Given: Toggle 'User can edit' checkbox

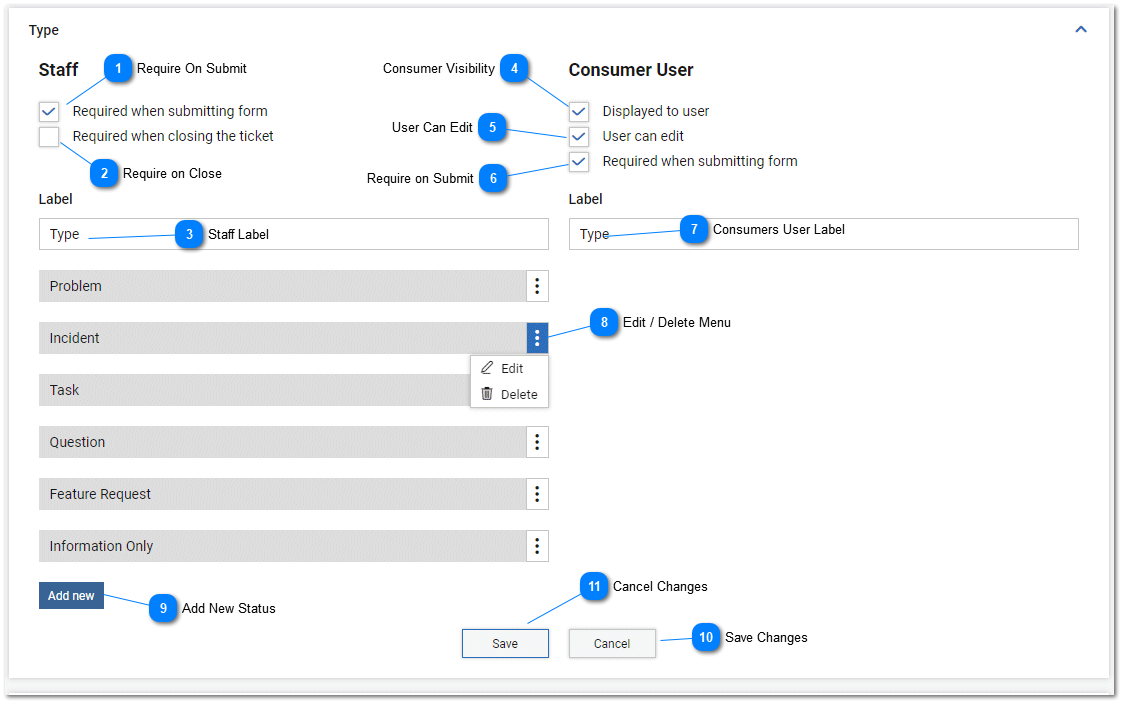Looking at the screenshot, I should click(x=579, y=136).
